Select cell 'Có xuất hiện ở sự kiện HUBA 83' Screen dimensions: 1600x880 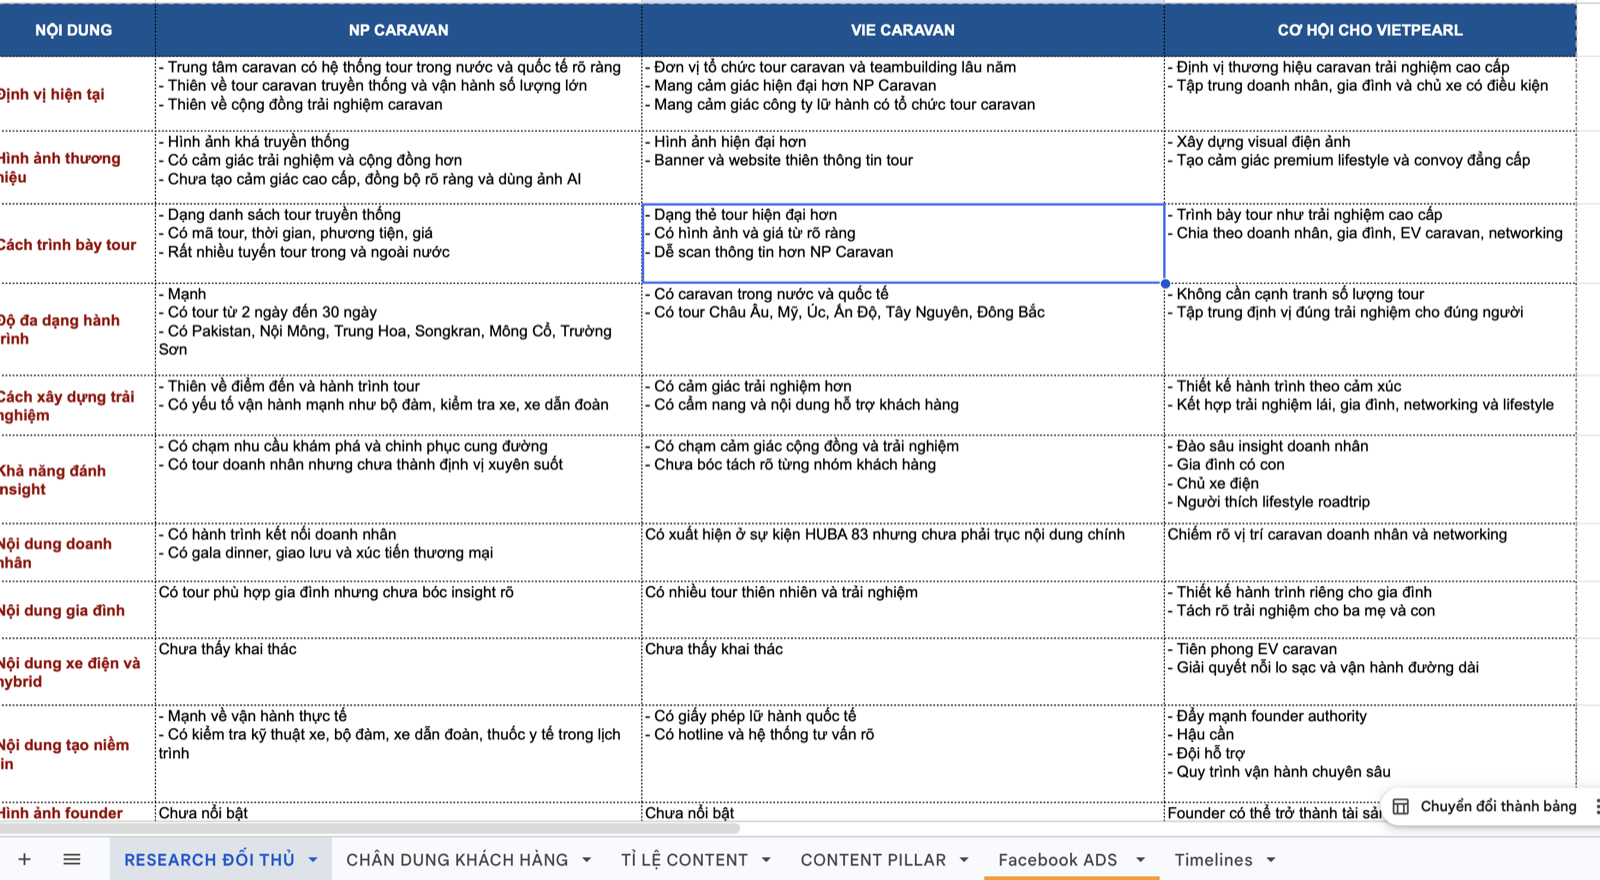click(903, 552)
